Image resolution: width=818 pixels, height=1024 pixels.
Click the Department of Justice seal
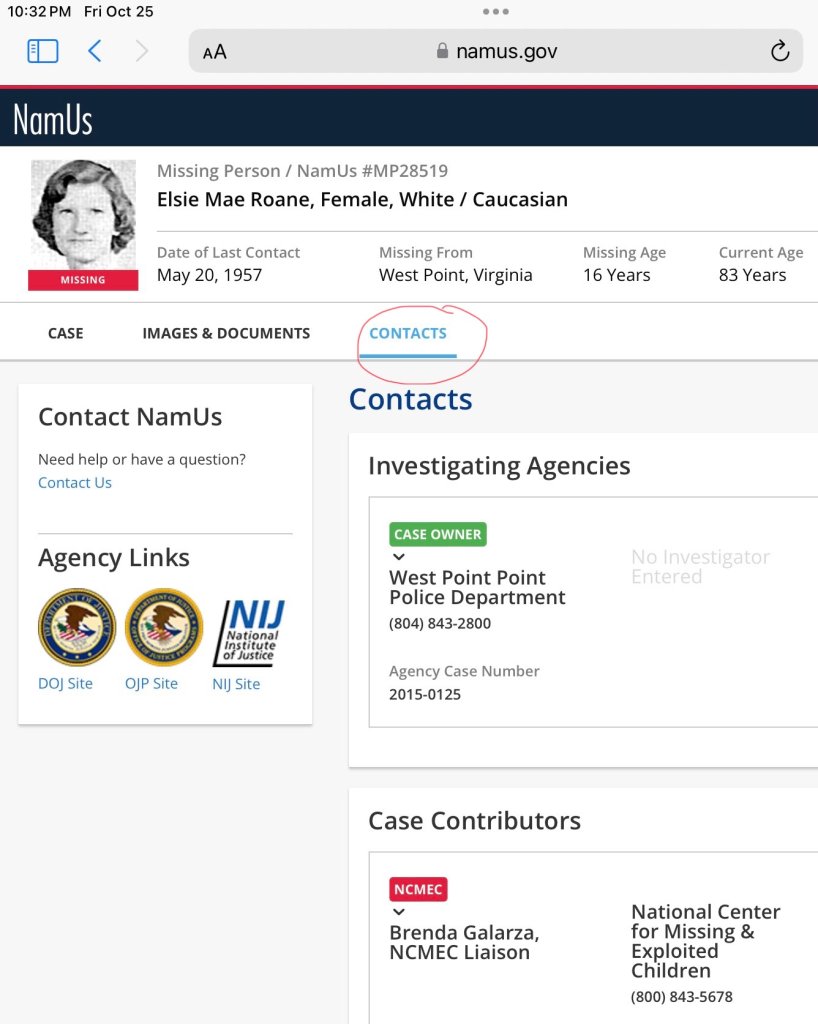77,627
